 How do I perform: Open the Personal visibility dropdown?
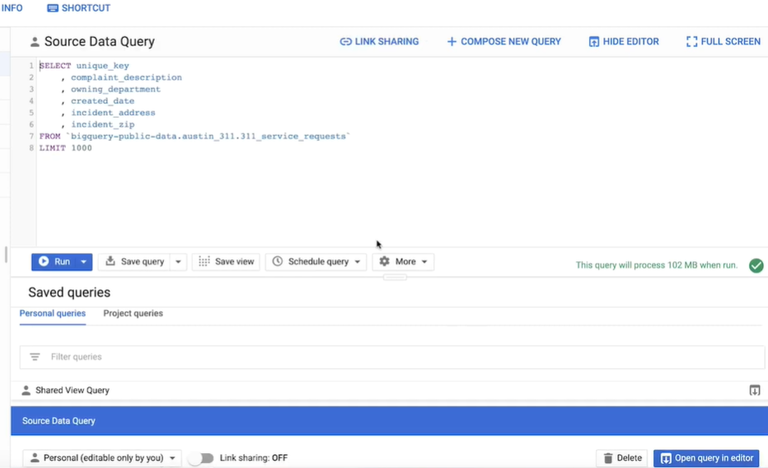pyautogui.click(x=102, y=458)
